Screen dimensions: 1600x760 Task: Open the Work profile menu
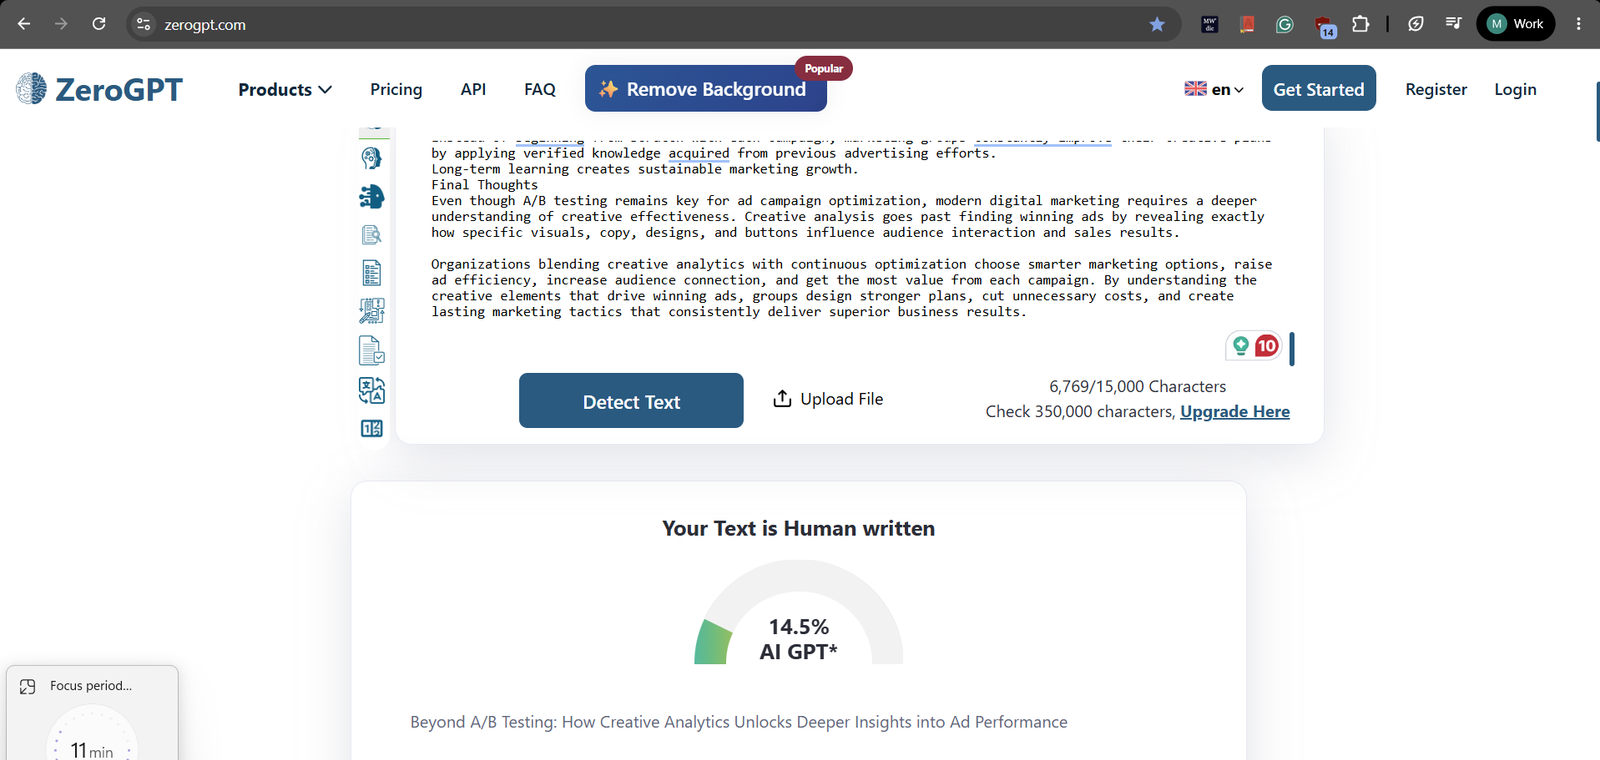[x=1516, y=24]
